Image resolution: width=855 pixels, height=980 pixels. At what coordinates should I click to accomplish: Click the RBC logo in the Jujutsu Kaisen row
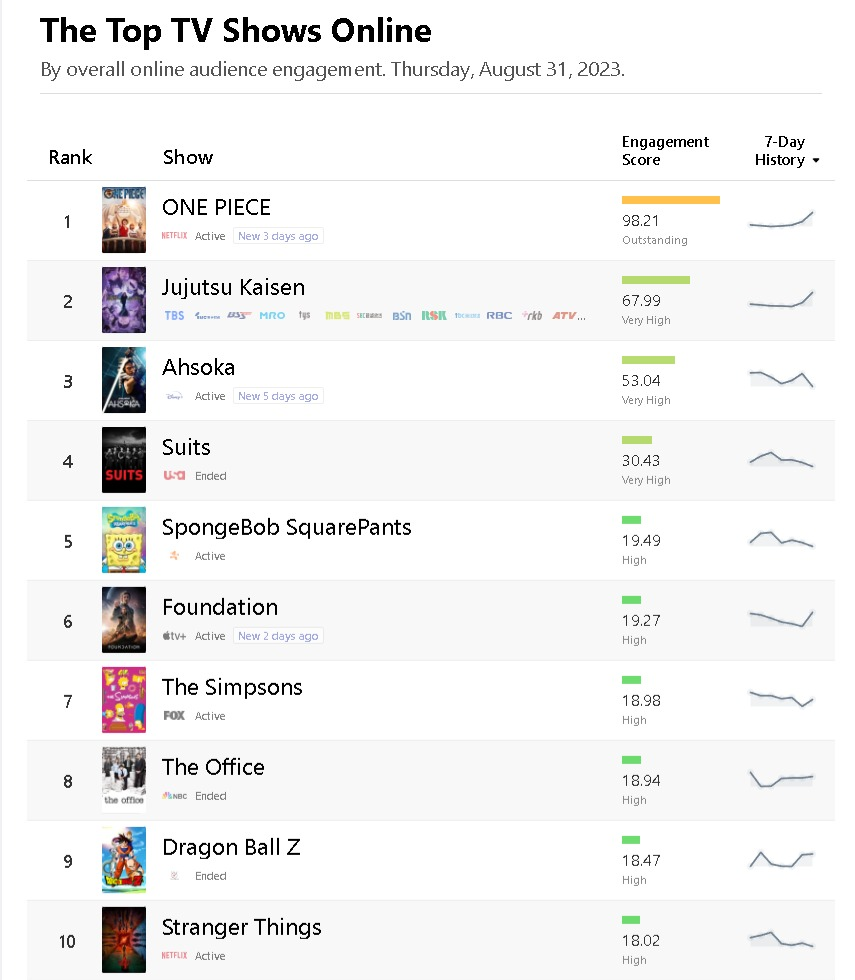[499, 316]
